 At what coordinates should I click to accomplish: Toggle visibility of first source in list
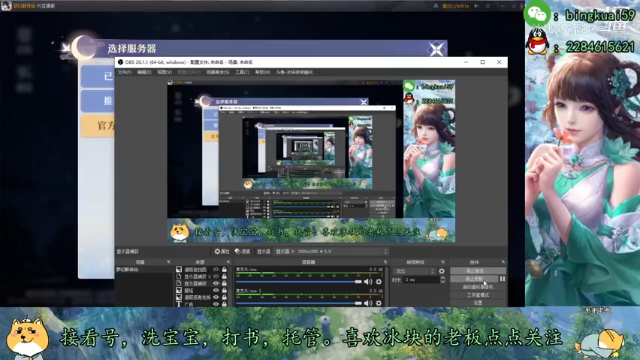tap(216, 269)
